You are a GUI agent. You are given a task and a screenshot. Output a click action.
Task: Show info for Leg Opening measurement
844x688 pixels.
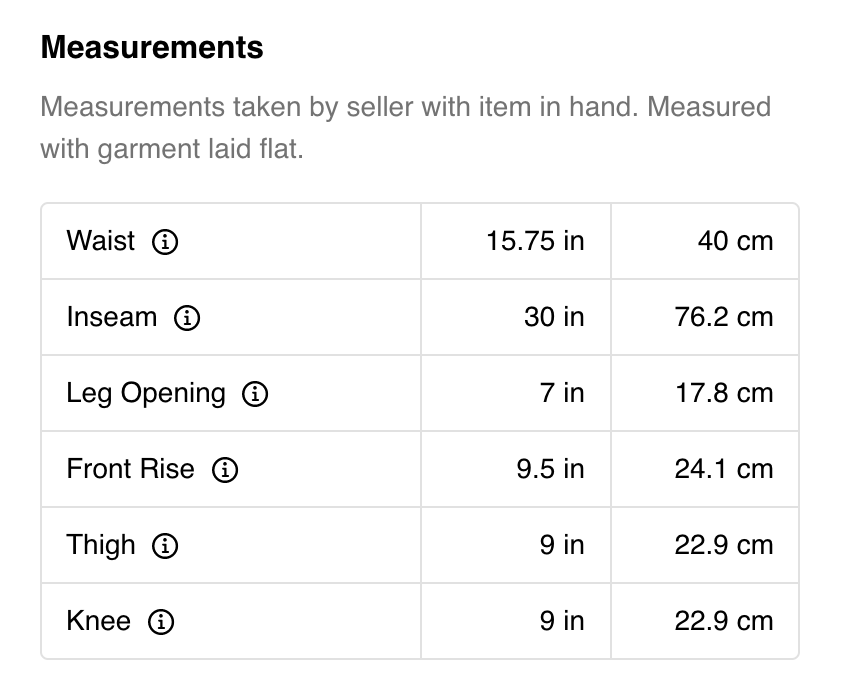point(255,394)
